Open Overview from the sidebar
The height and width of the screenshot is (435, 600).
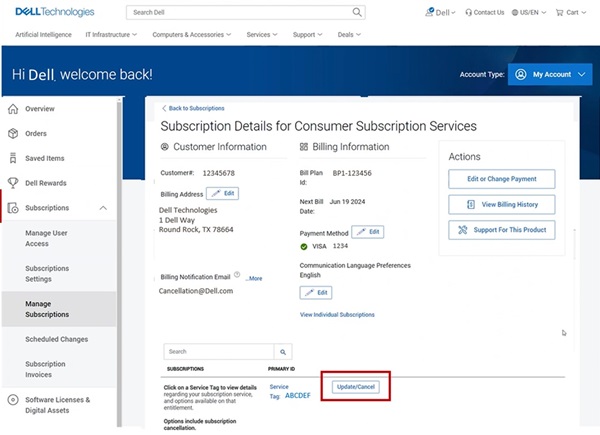[x=40, y=108]
